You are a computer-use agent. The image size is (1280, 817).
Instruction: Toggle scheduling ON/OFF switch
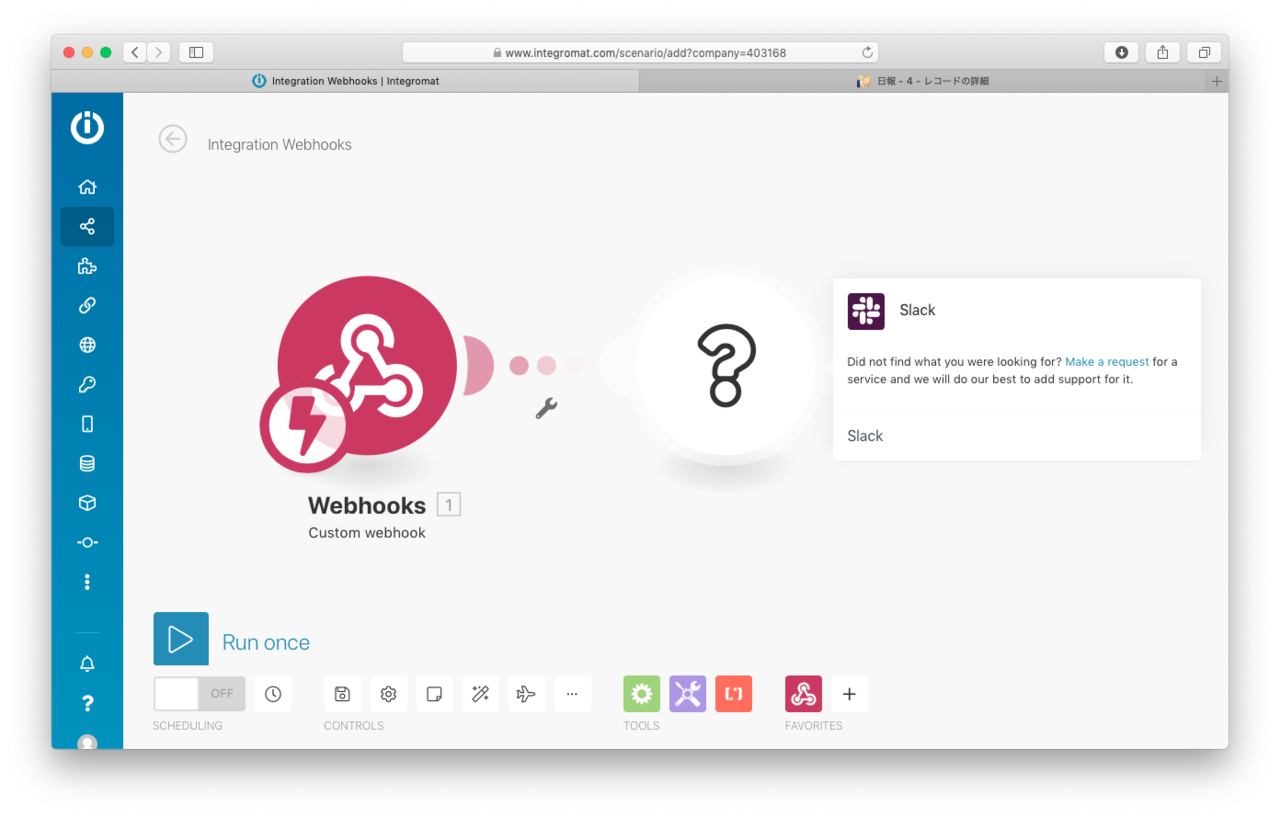(x=199, y=694)
